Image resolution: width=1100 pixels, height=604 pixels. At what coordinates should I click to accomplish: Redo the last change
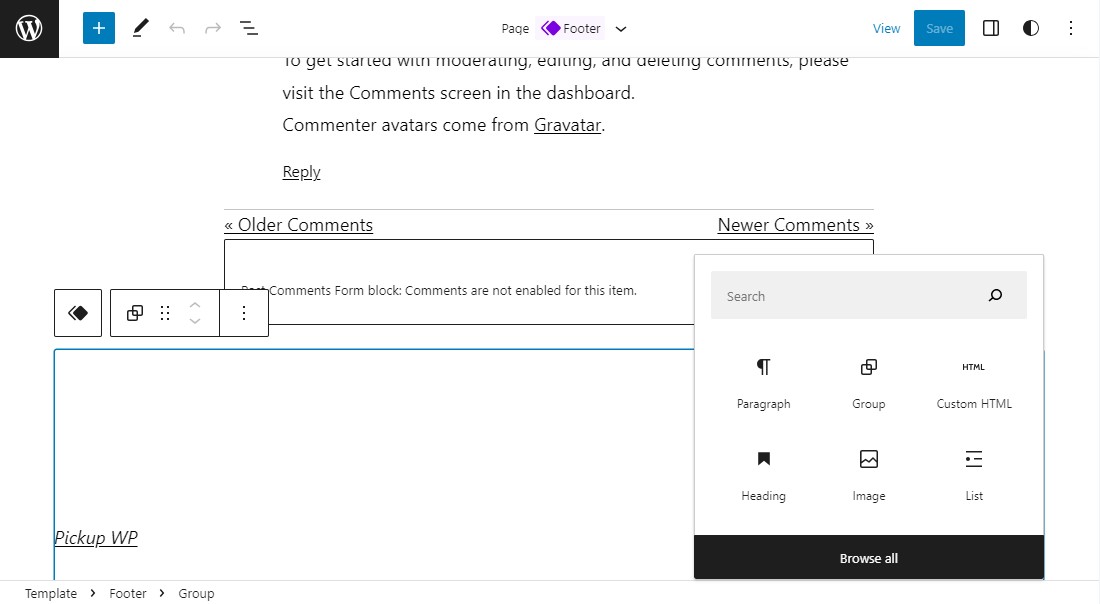coord(213,28)
